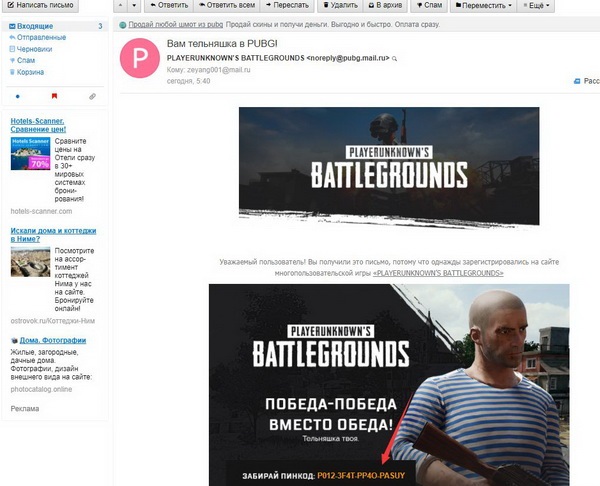
Task: Click sender address noreply@pubg.mail.ru
Action: pos(348,58)
